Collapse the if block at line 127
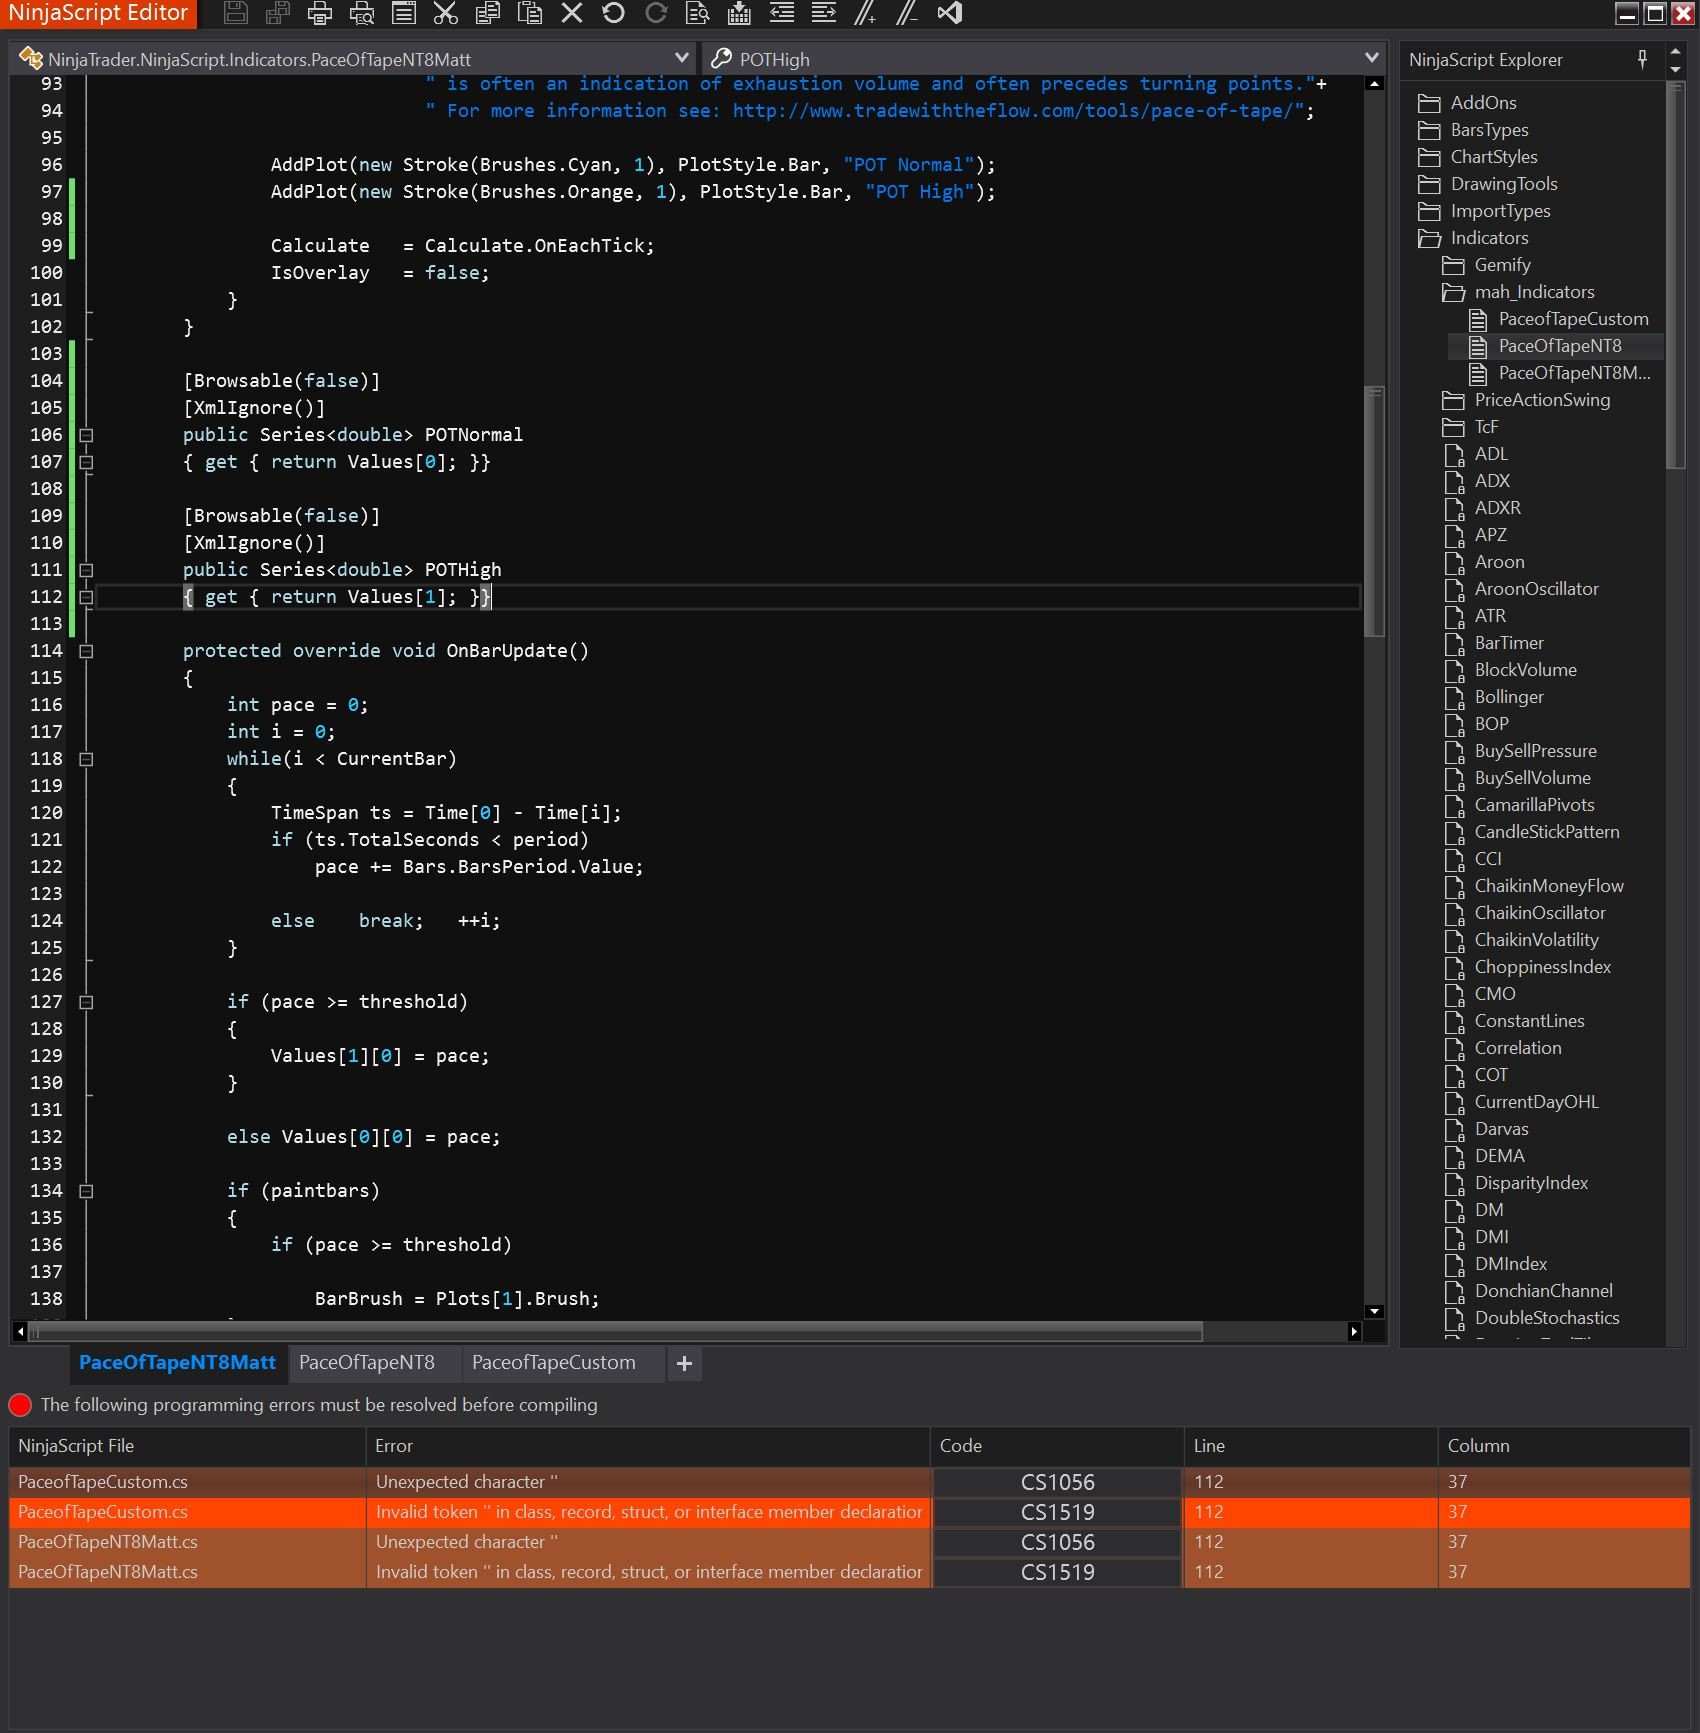The image size is (1700, 1733). tap(86, 1002)
